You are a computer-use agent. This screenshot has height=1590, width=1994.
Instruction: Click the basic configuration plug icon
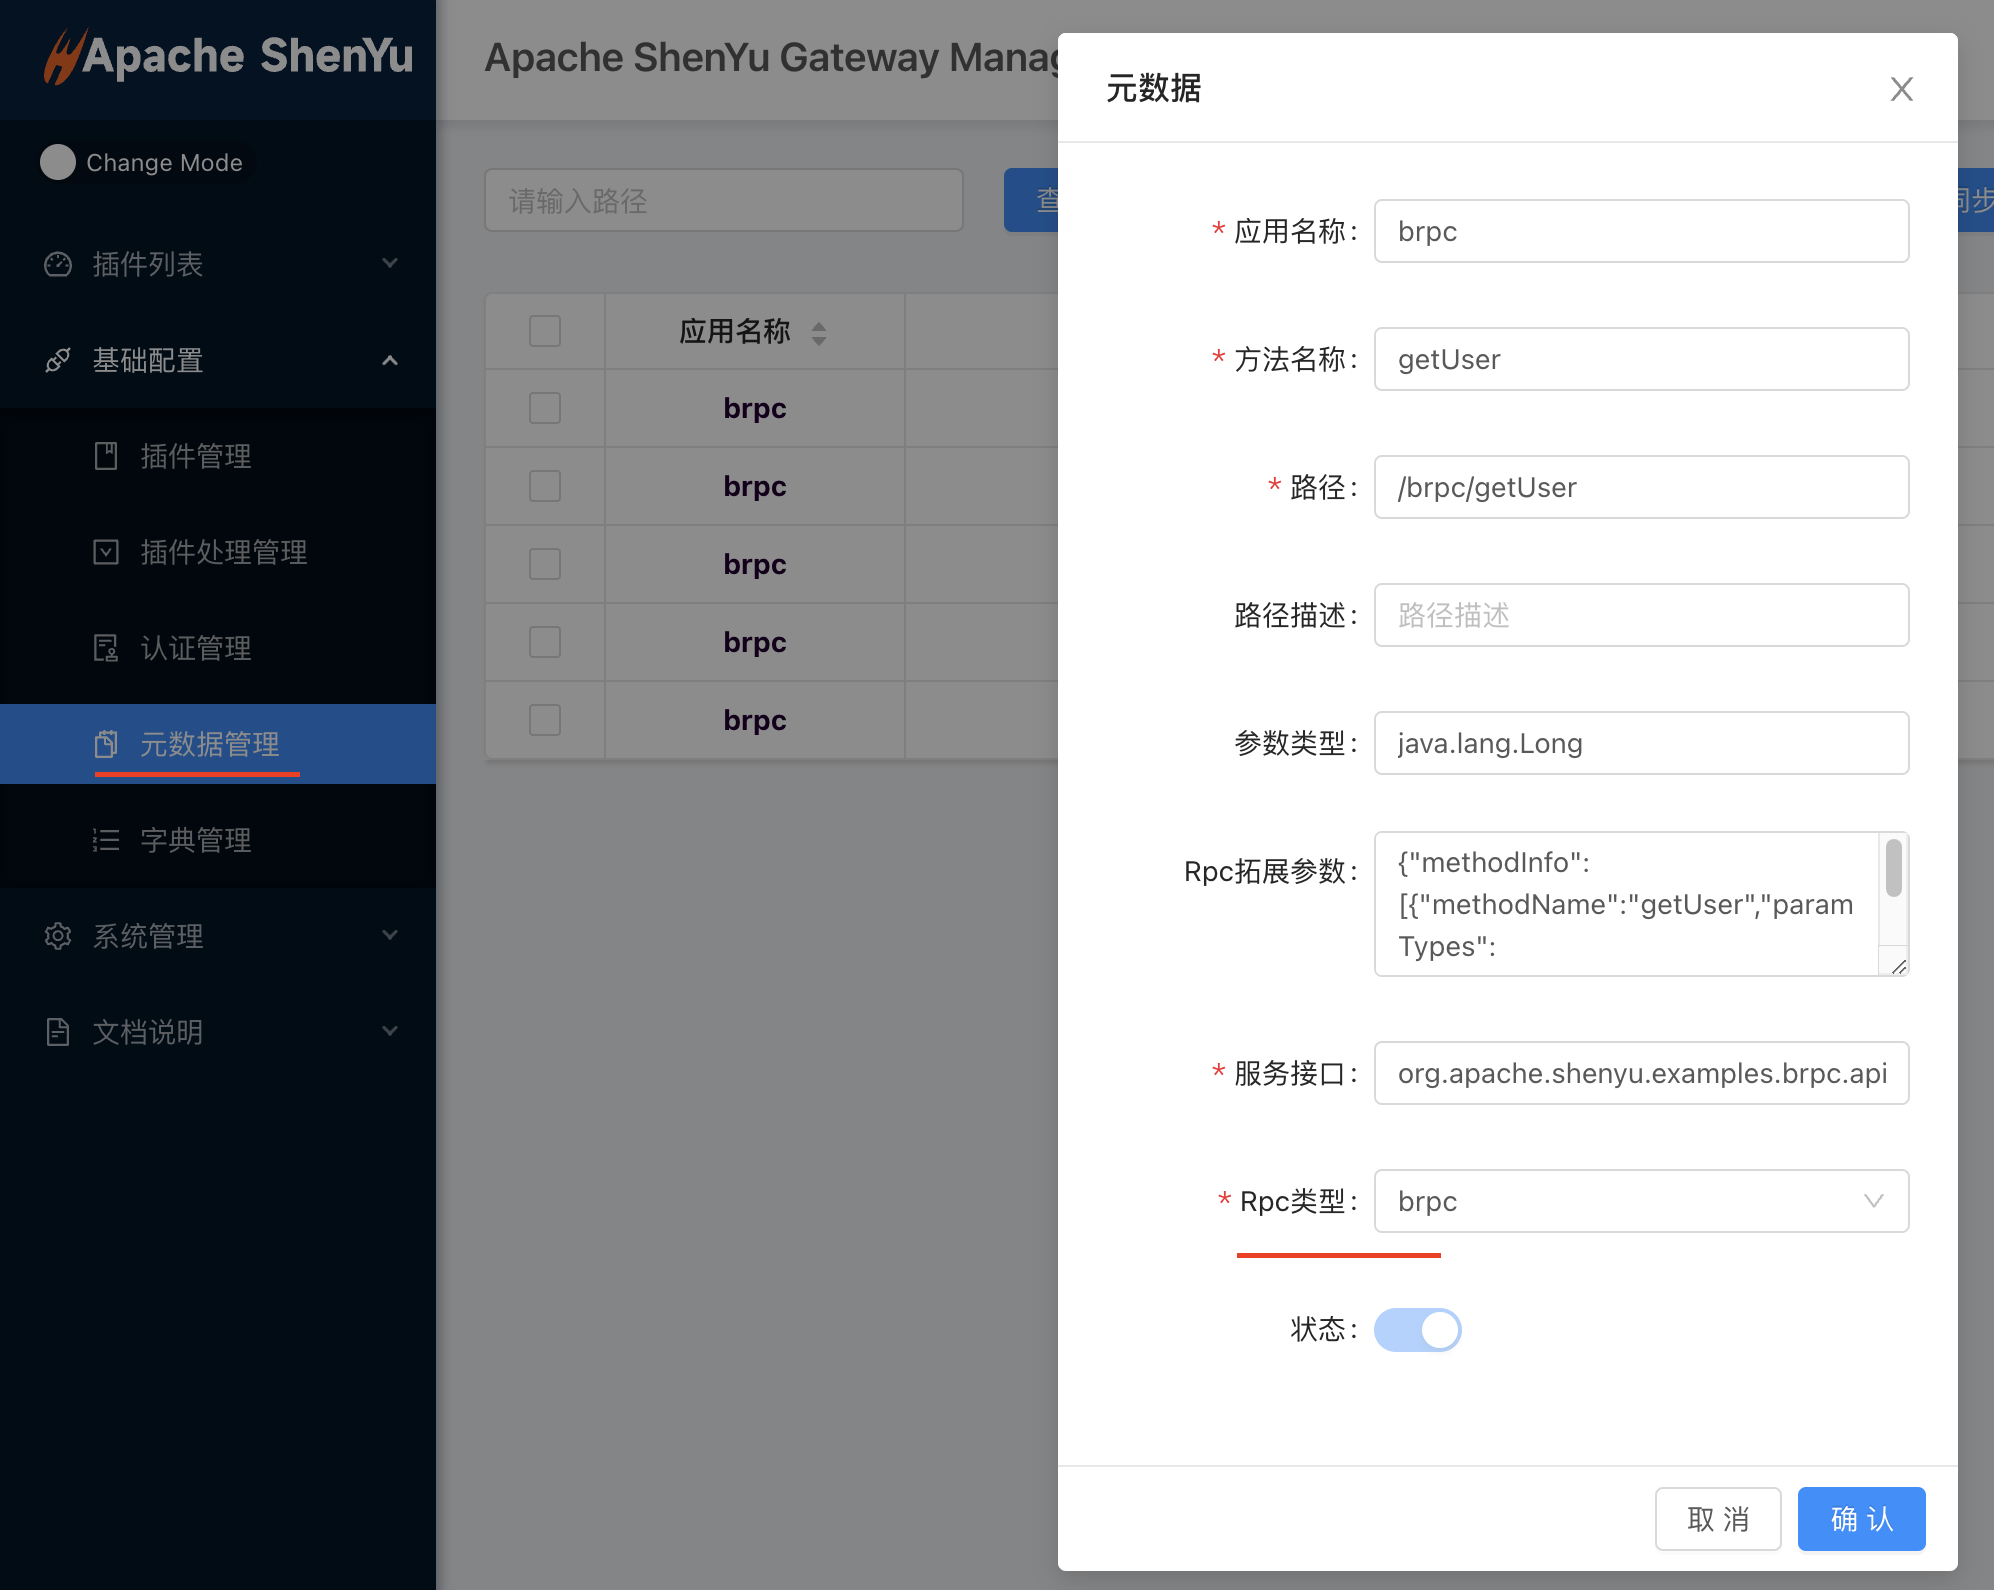(x=58, y=360)
